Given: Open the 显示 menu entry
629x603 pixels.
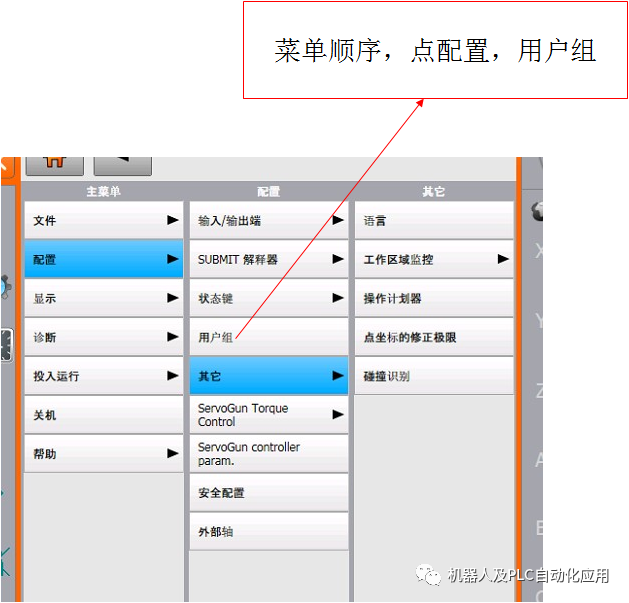Looking at the screenshot, I should [x=103, y=298].
